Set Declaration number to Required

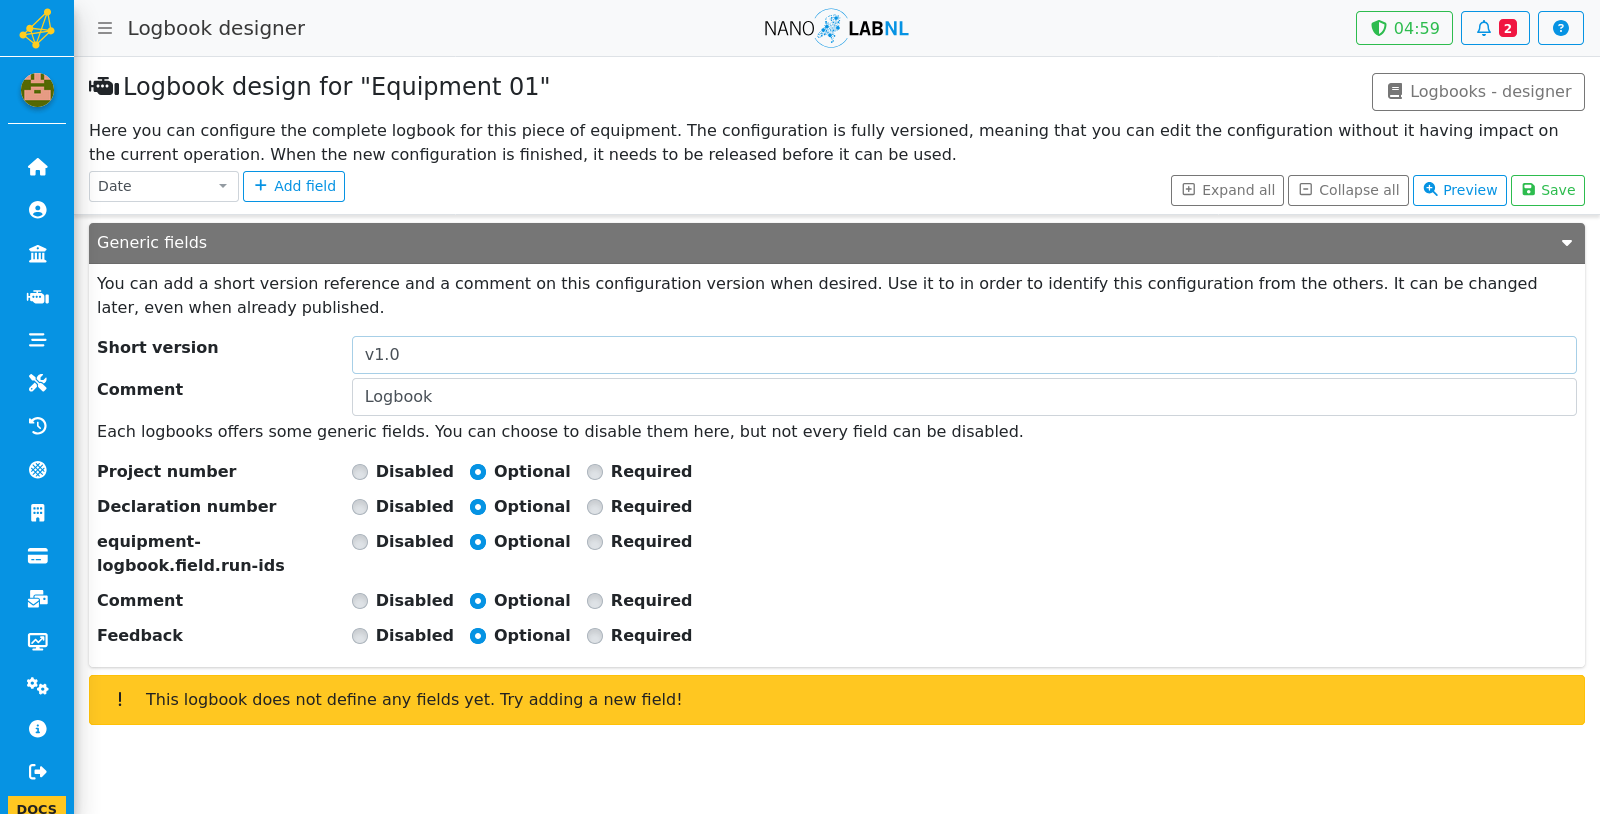point(595,507)
